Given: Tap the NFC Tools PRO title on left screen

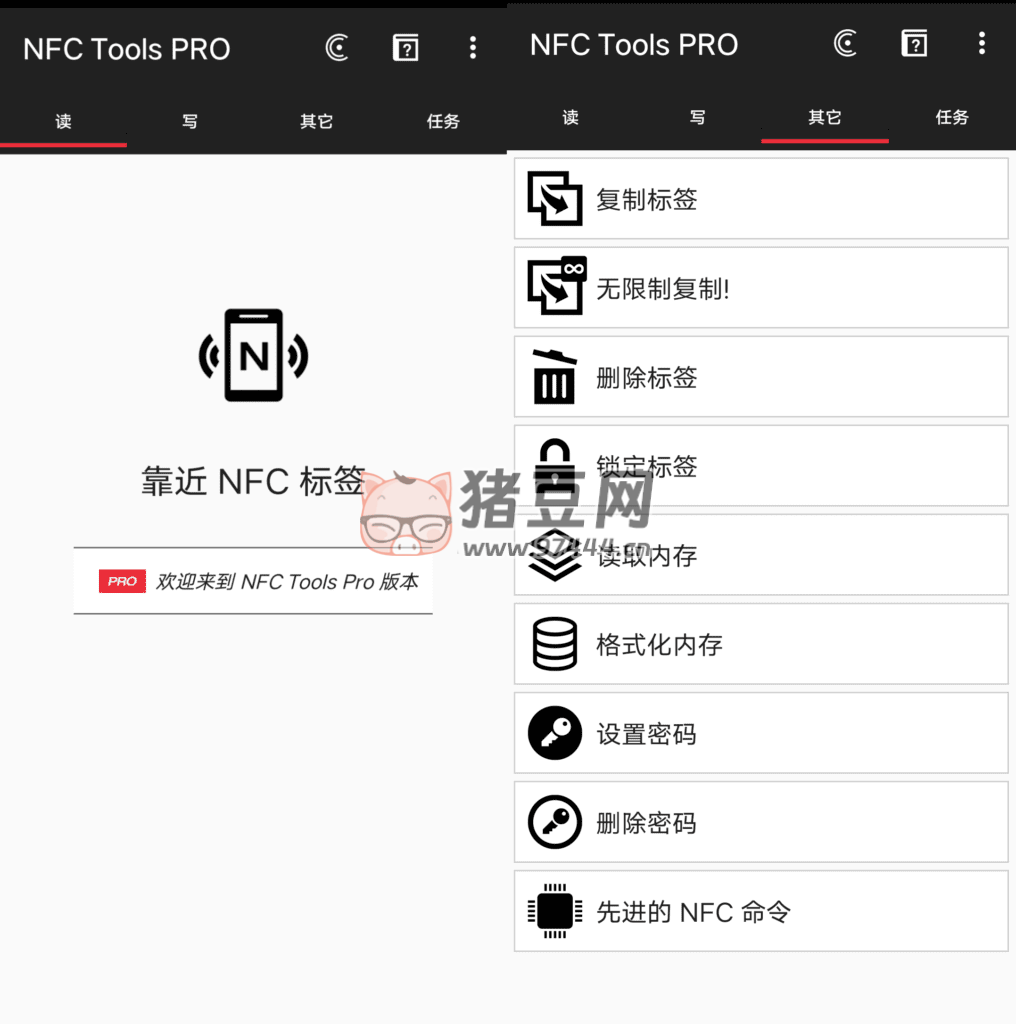Looking at the screenshot, I should [127, 49].
